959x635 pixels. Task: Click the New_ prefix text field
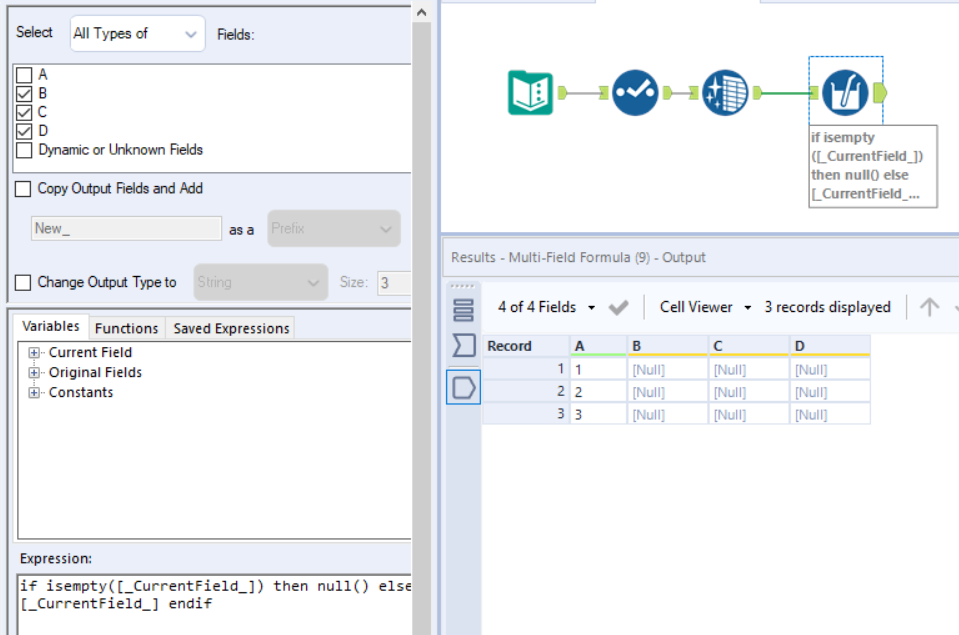click(126, 229)
